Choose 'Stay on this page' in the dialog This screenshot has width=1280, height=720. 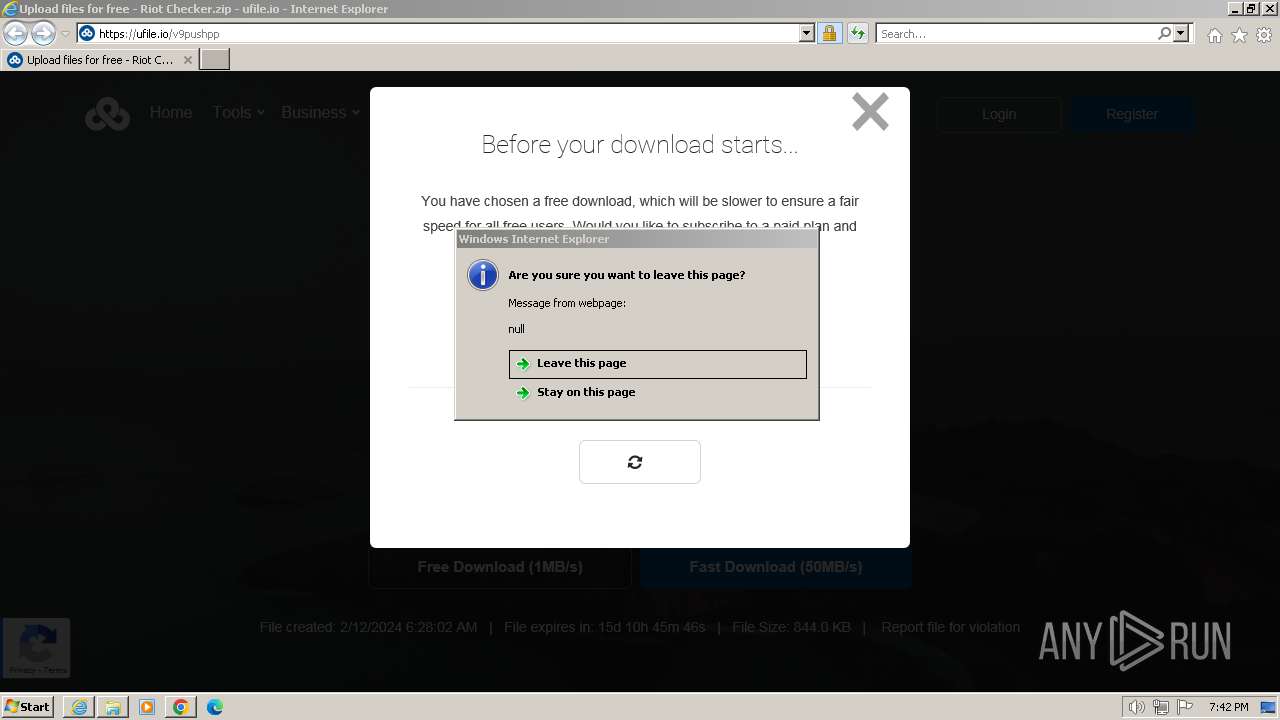coord(657,392)
